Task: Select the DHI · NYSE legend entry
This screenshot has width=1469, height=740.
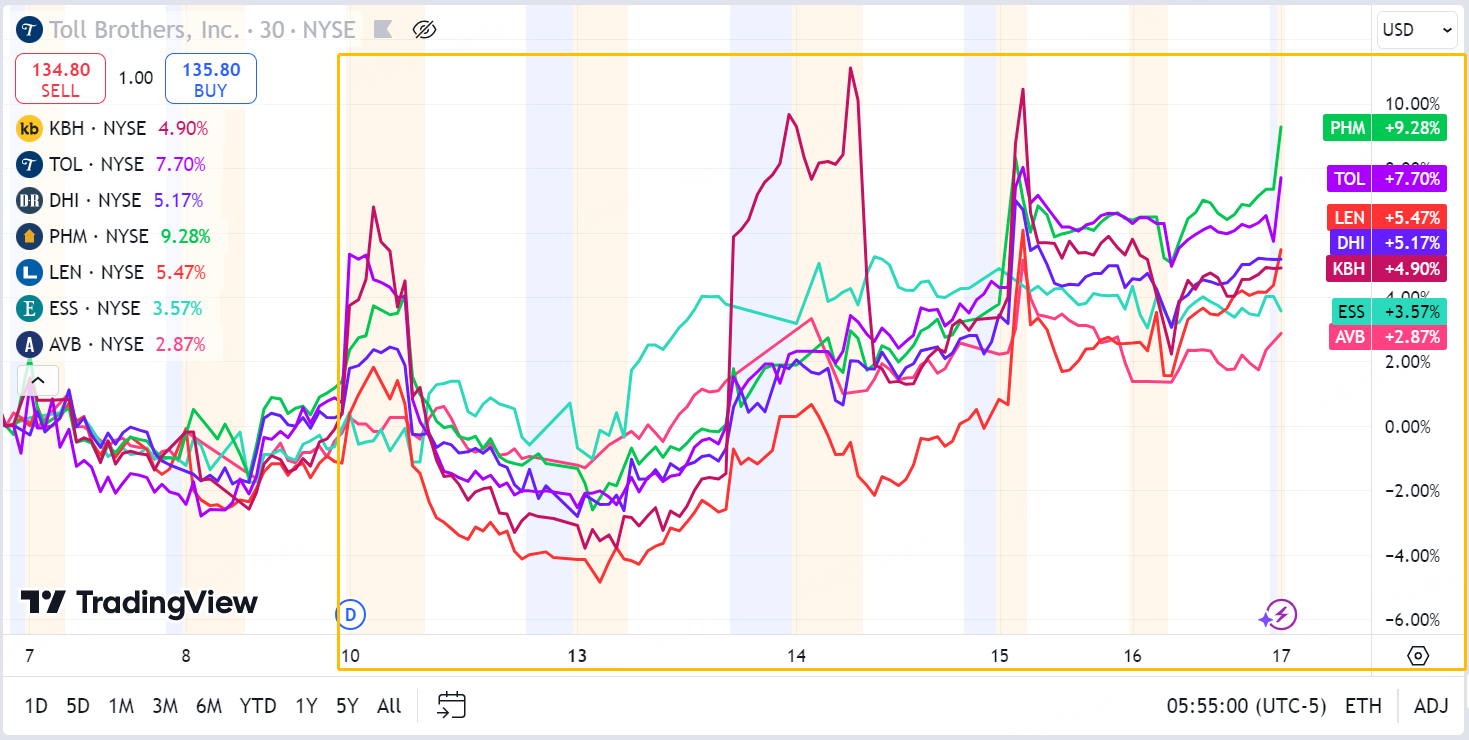Action: click(95, 200)
